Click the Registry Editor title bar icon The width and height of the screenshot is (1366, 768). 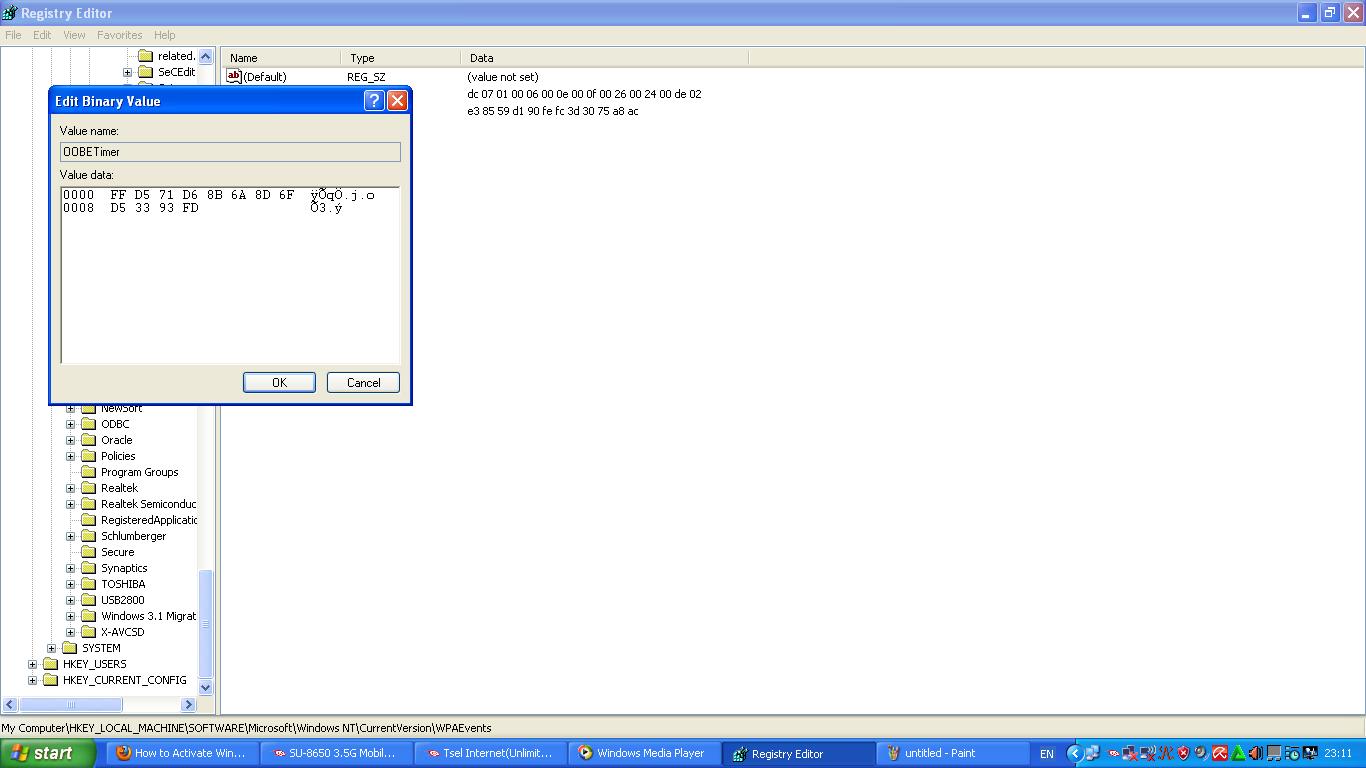[x=10, y=12]
